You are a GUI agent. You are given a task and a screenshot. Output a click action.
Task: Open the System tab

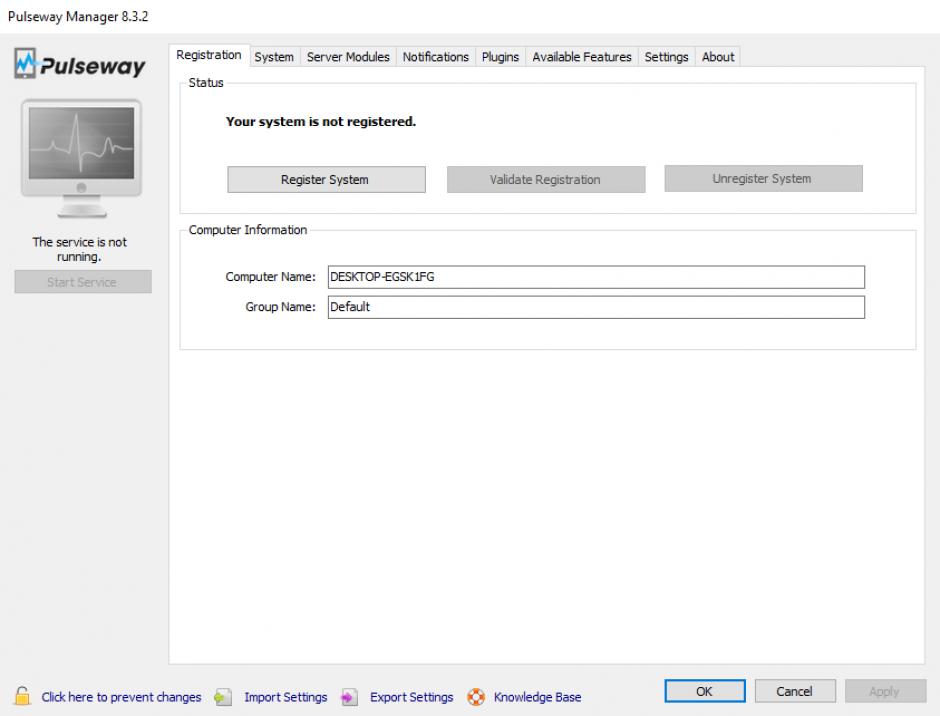coord(274,57)
